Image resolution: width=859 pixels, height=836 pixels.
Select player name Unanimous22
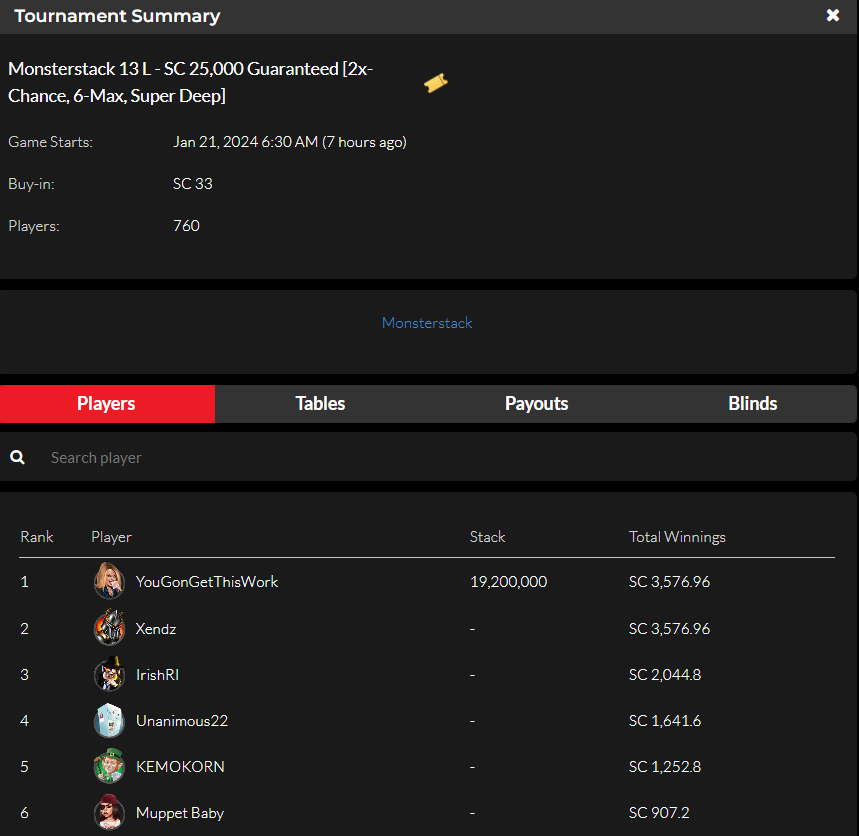point(182,720)
